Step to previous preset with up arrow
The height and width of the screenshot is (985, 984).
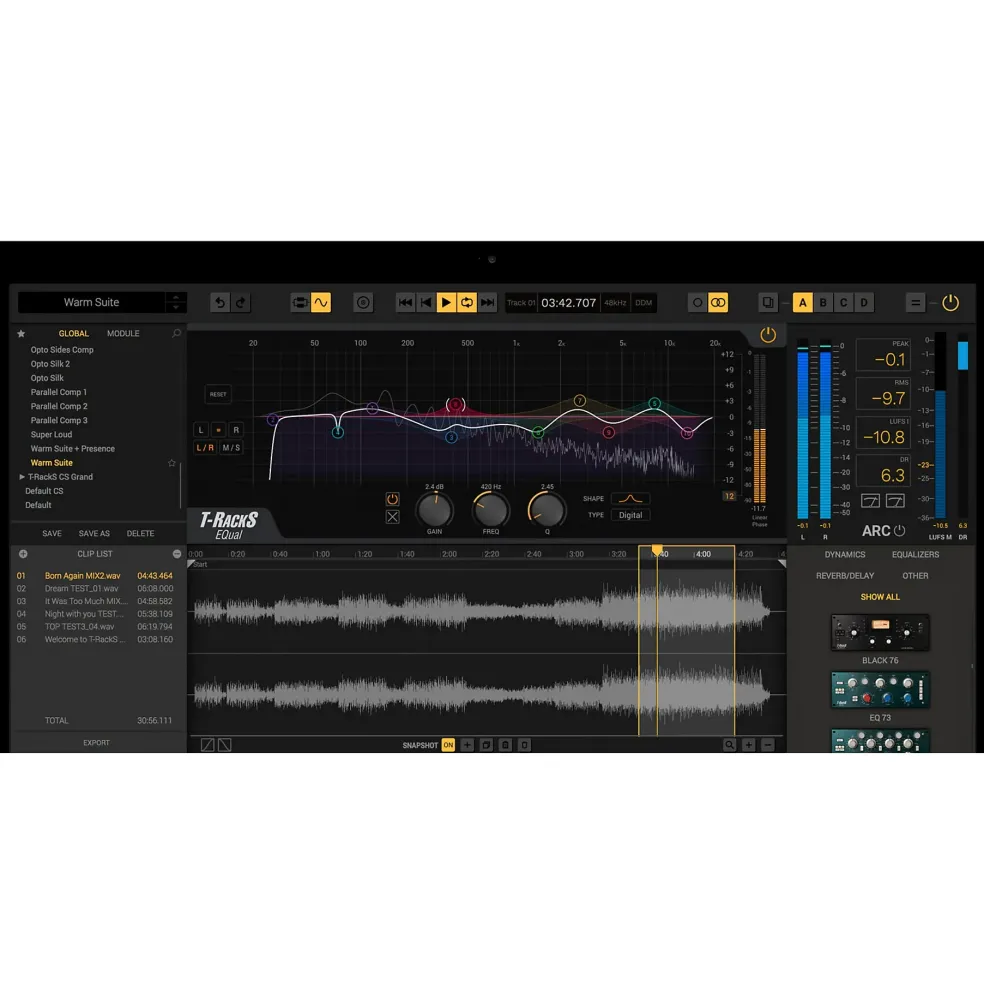[176, 297]
